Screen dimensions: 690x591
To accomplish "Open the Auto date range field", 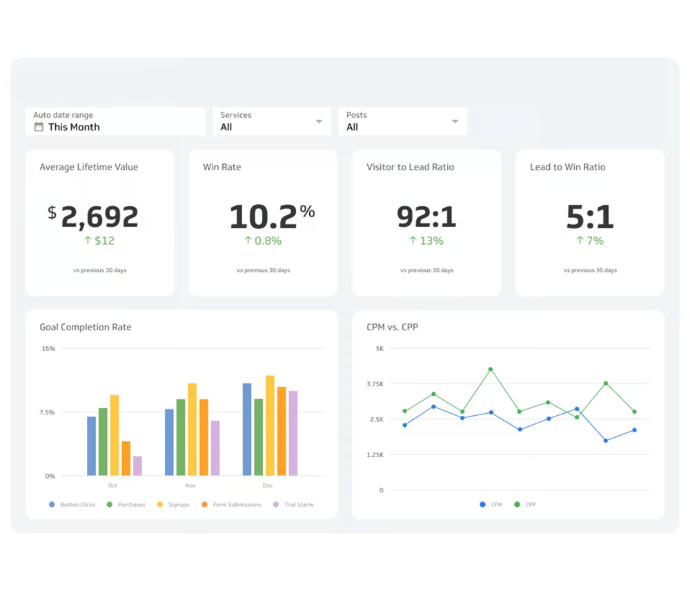I will pyautogui.click(x=115, y=121).
